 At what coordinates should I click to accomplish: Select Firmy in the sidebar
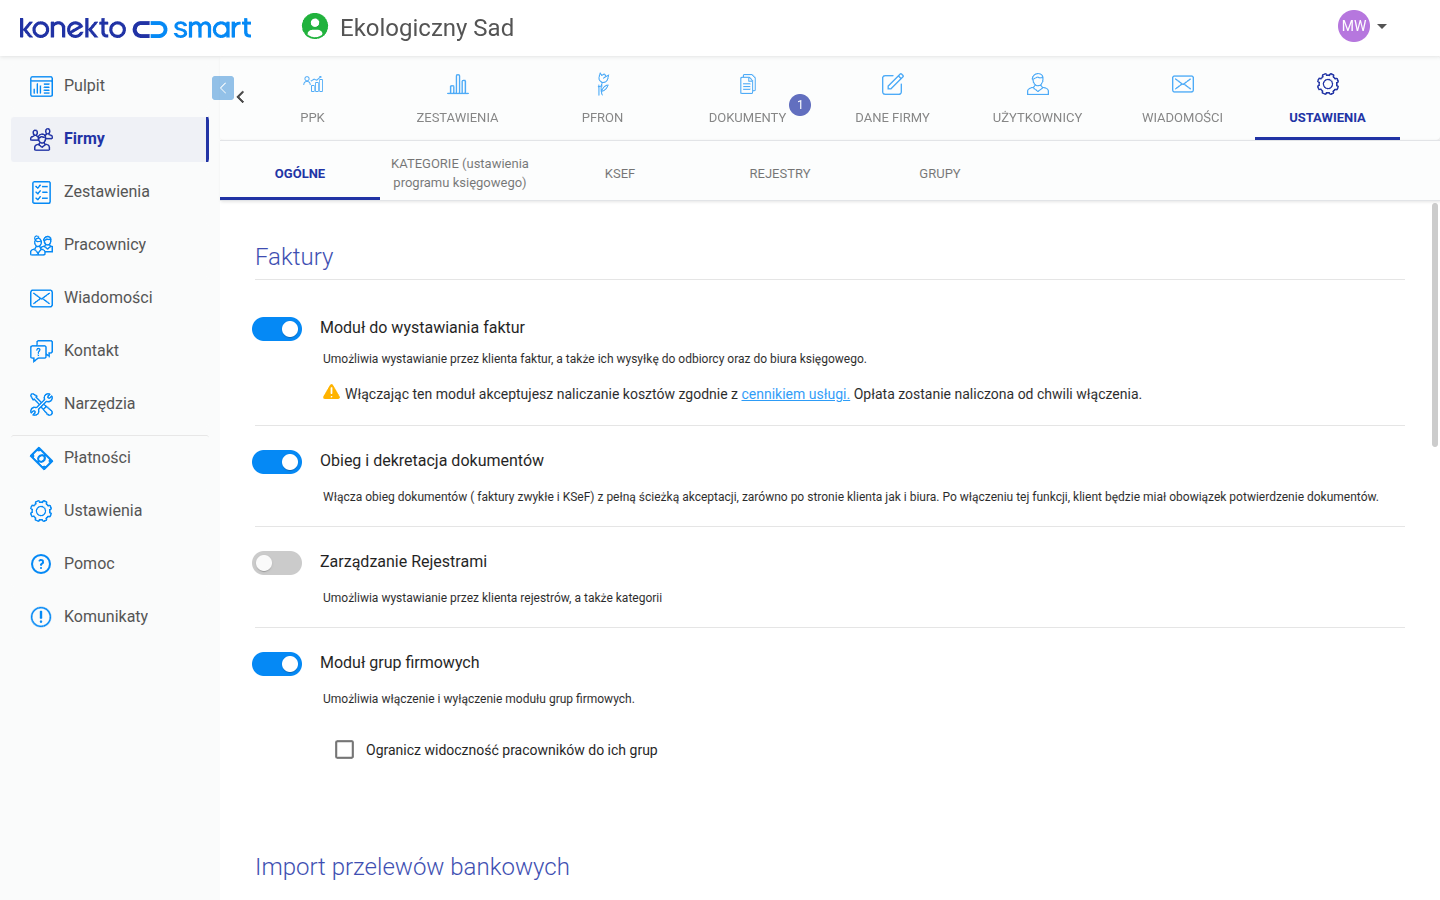(110, 139)
